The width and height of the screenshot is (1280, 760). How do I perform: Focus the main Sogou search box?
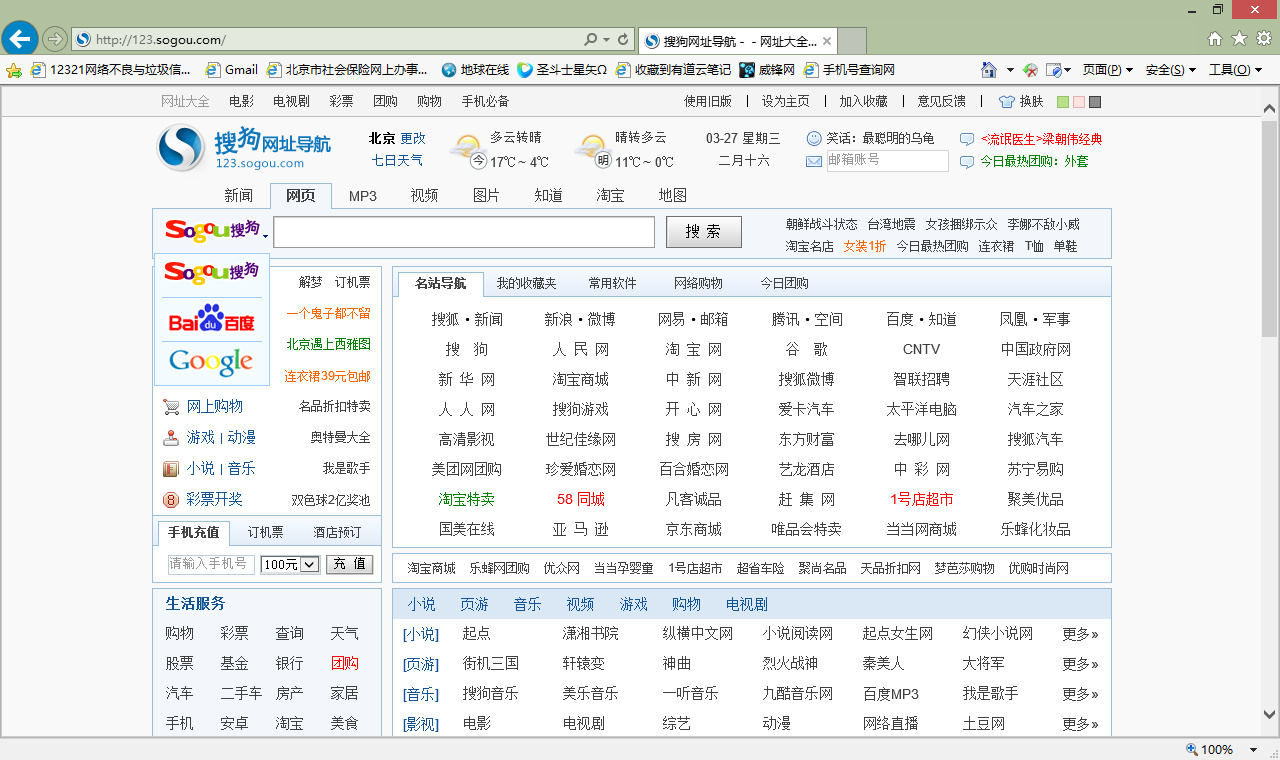tap(464, 232)
